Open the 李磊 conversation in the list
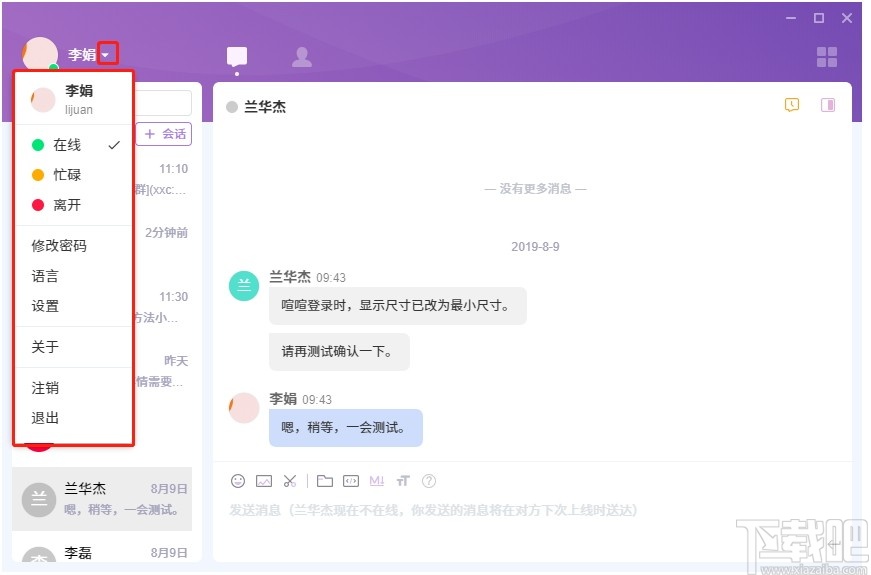The image size is (871, 575). click(102, 549)
